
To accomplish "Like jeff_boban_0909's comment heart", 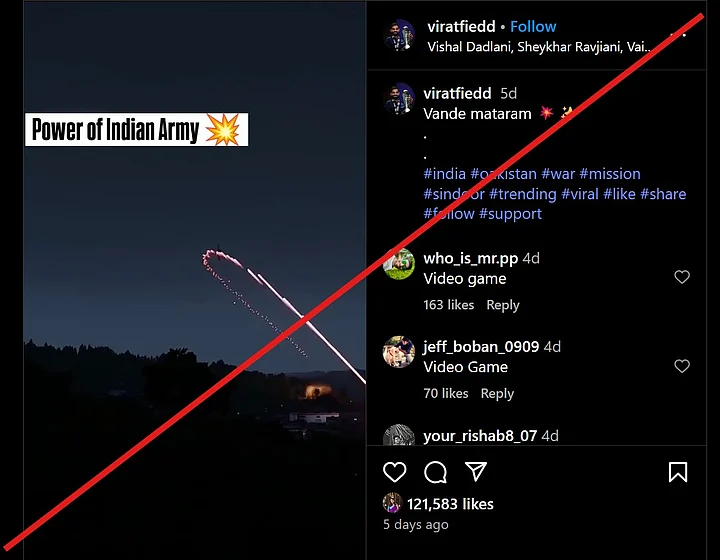I will (x=682, y=366).
